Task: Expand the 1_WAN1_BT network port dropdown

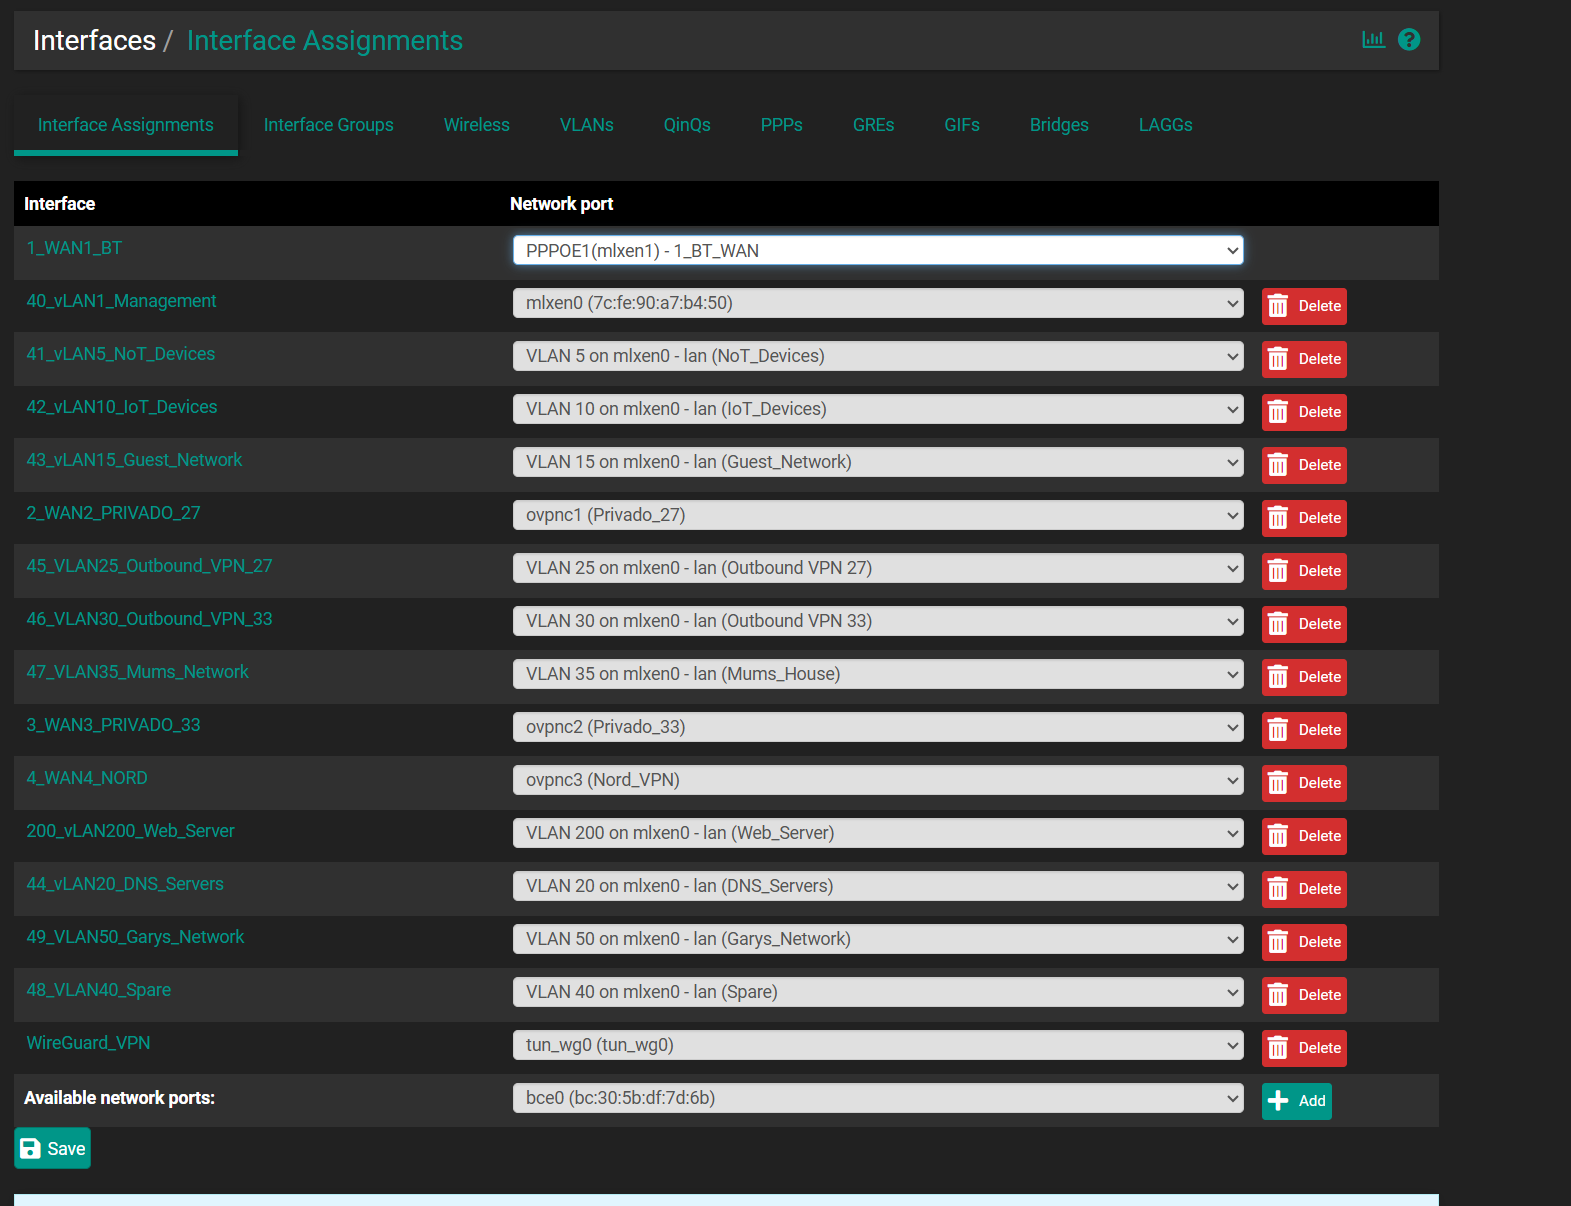Action: [x=877, y=251]
